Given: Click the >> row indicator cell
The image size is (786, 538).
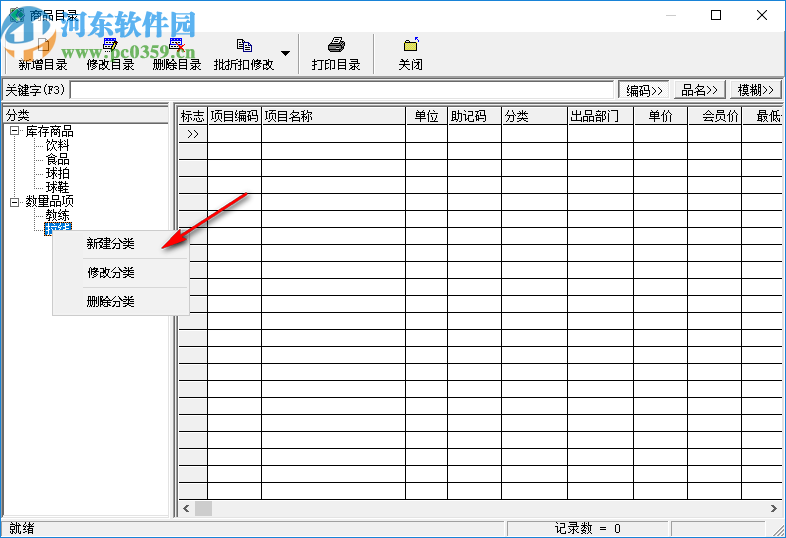Looking at the screenshot, I should pos(193,134).
